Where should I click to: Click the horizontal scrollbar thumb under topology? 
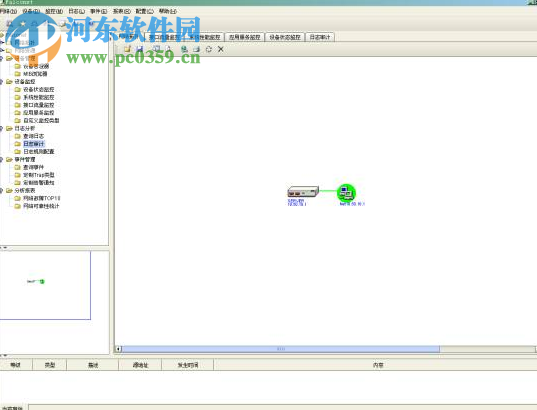tap(281, 349)
